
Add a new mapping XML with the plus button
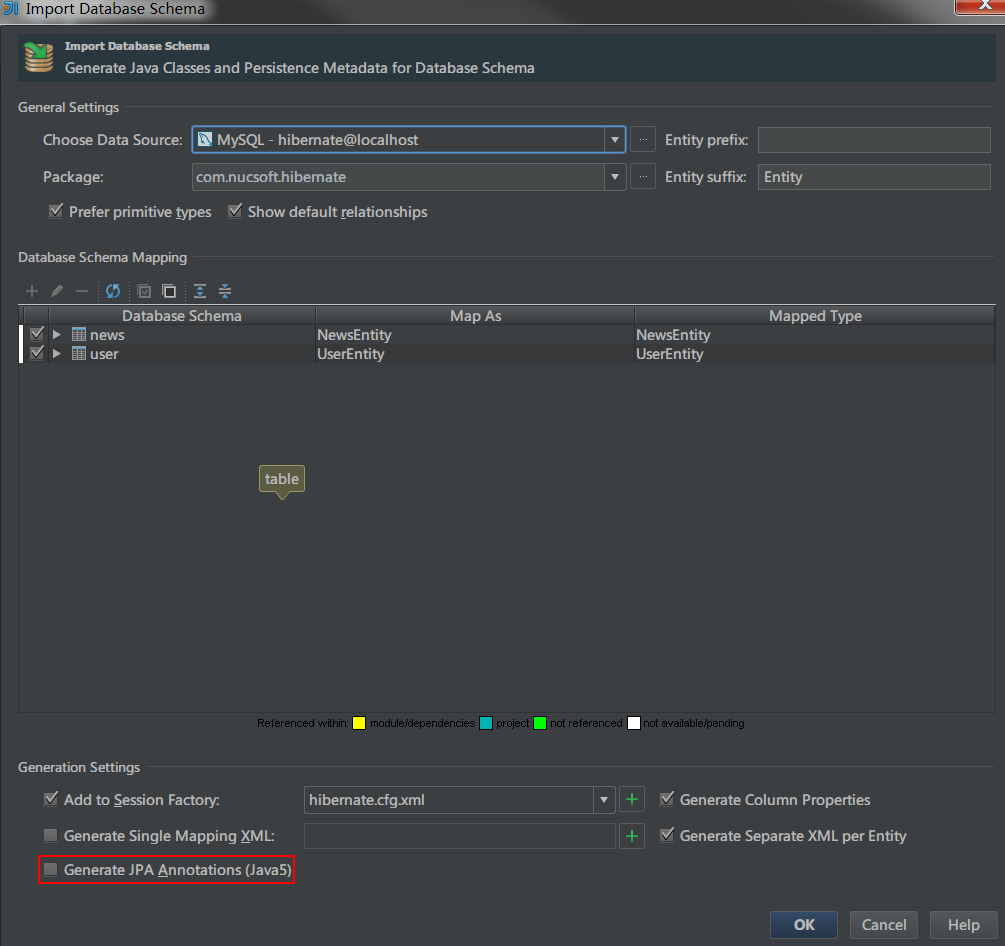tap(632, 836)
